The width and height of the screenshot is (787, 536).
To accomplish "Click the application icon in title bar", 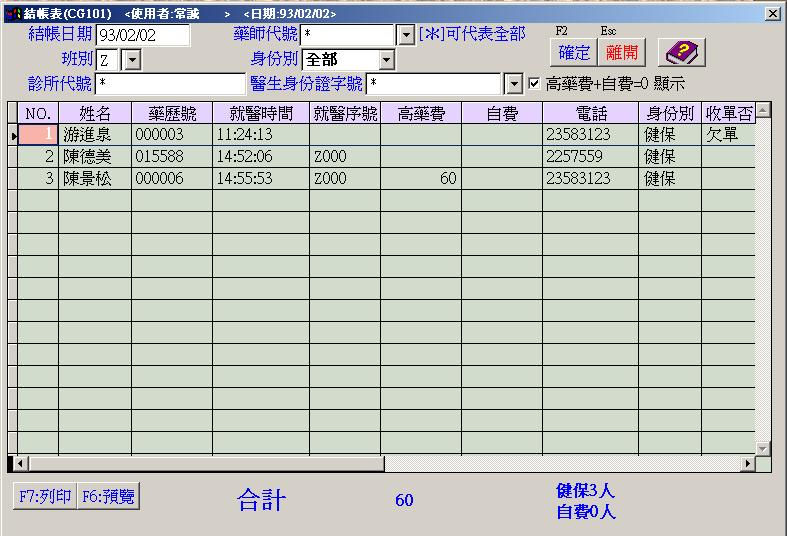I will pos(12,14).
